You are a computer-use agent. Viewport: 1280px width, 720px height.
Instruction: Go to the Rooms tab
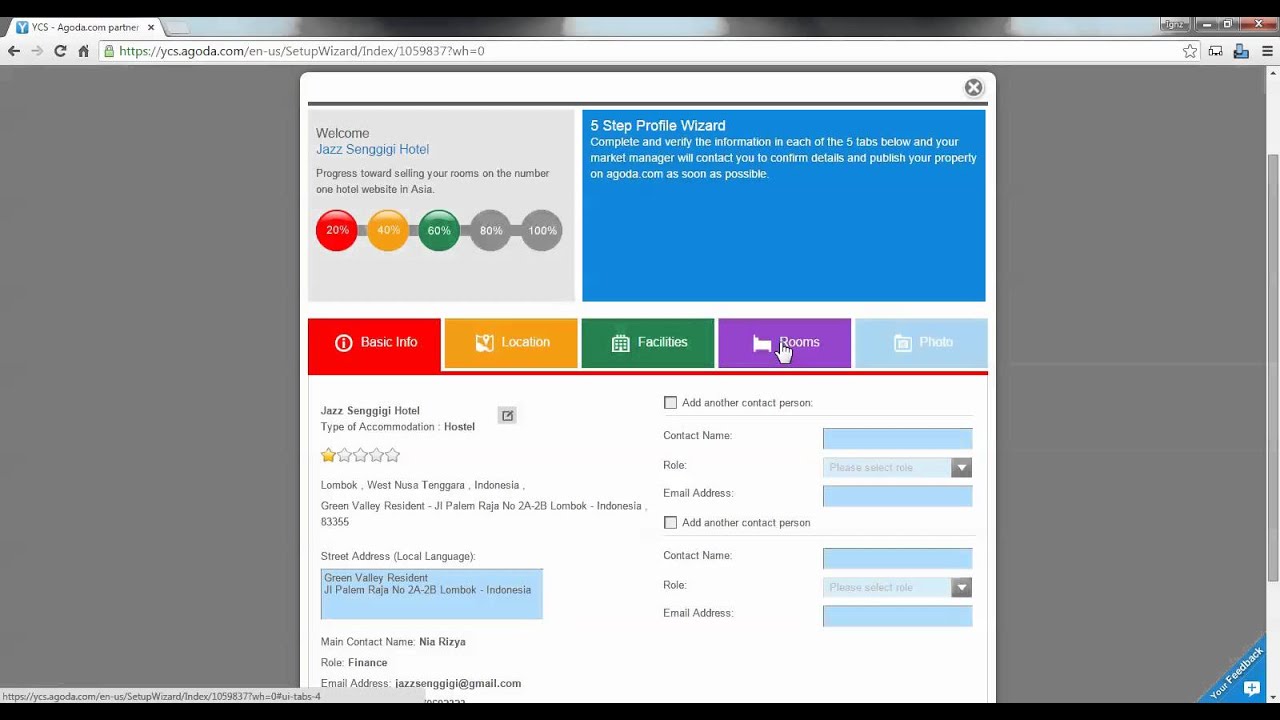(x=785, y=343)
